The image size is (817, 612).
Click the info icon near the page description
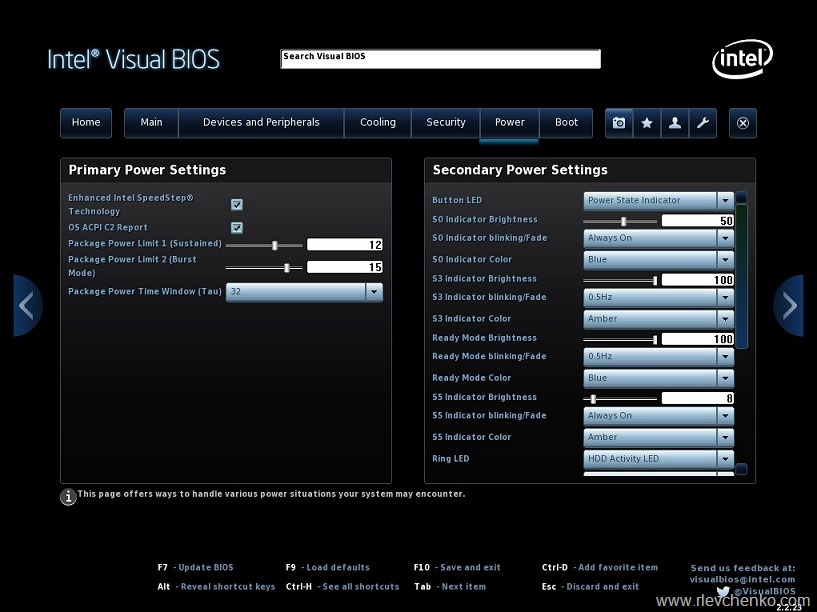click(x=68, y=496)
